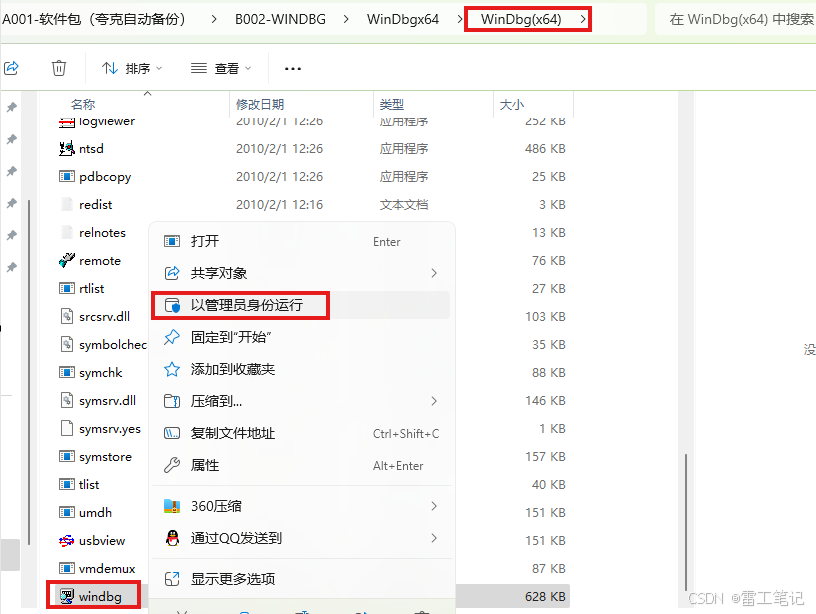Click the symbolcheck file icon
This screenshot has width=816, height=614.
click(x=67, y=344)
